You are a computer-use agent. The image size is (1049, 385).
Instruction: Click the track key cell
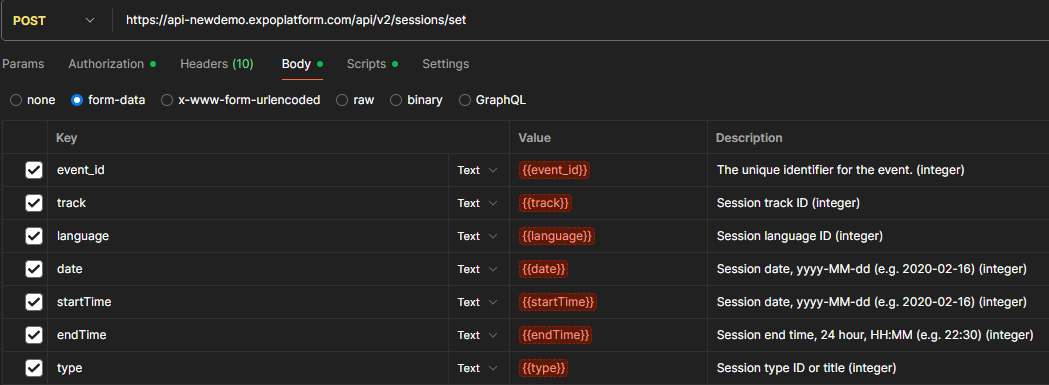[x=248, y=203]
